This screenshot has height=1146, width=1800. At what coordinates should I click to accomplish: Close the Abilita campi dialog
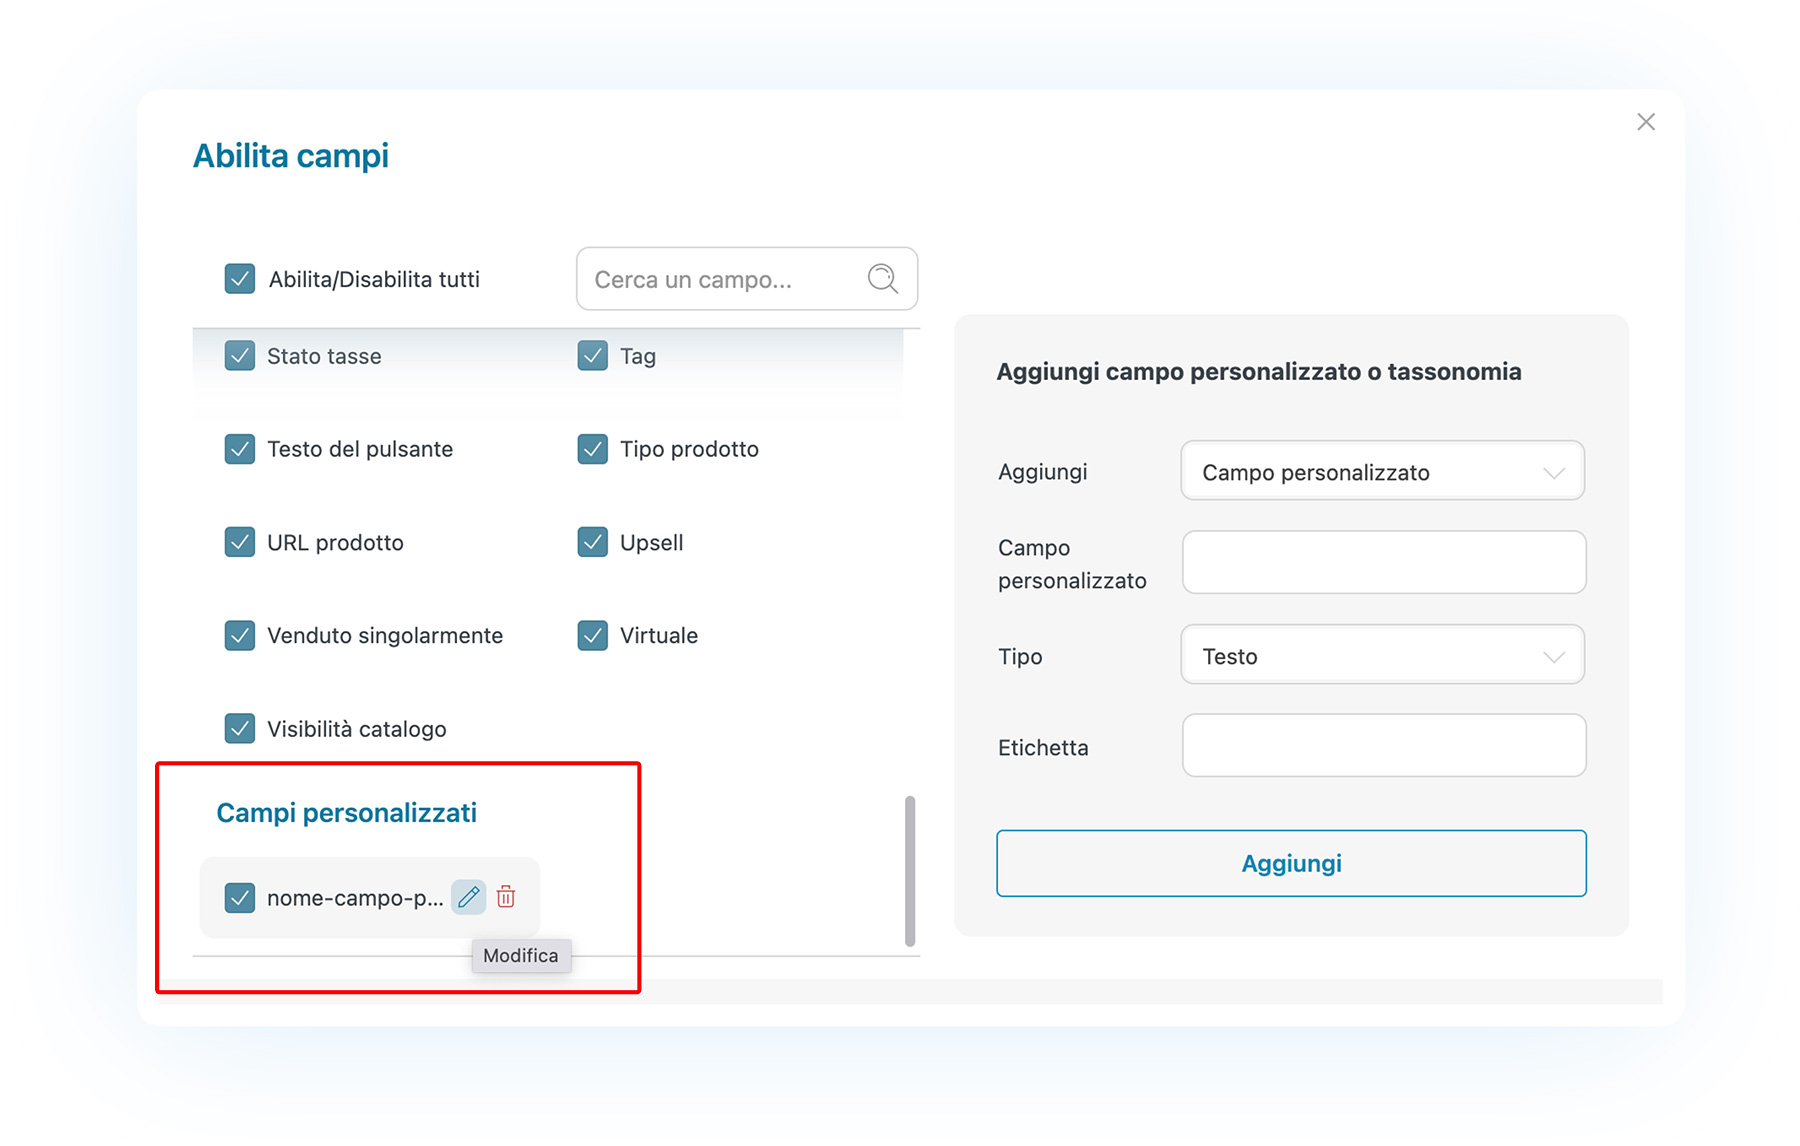click(1646, 122)
